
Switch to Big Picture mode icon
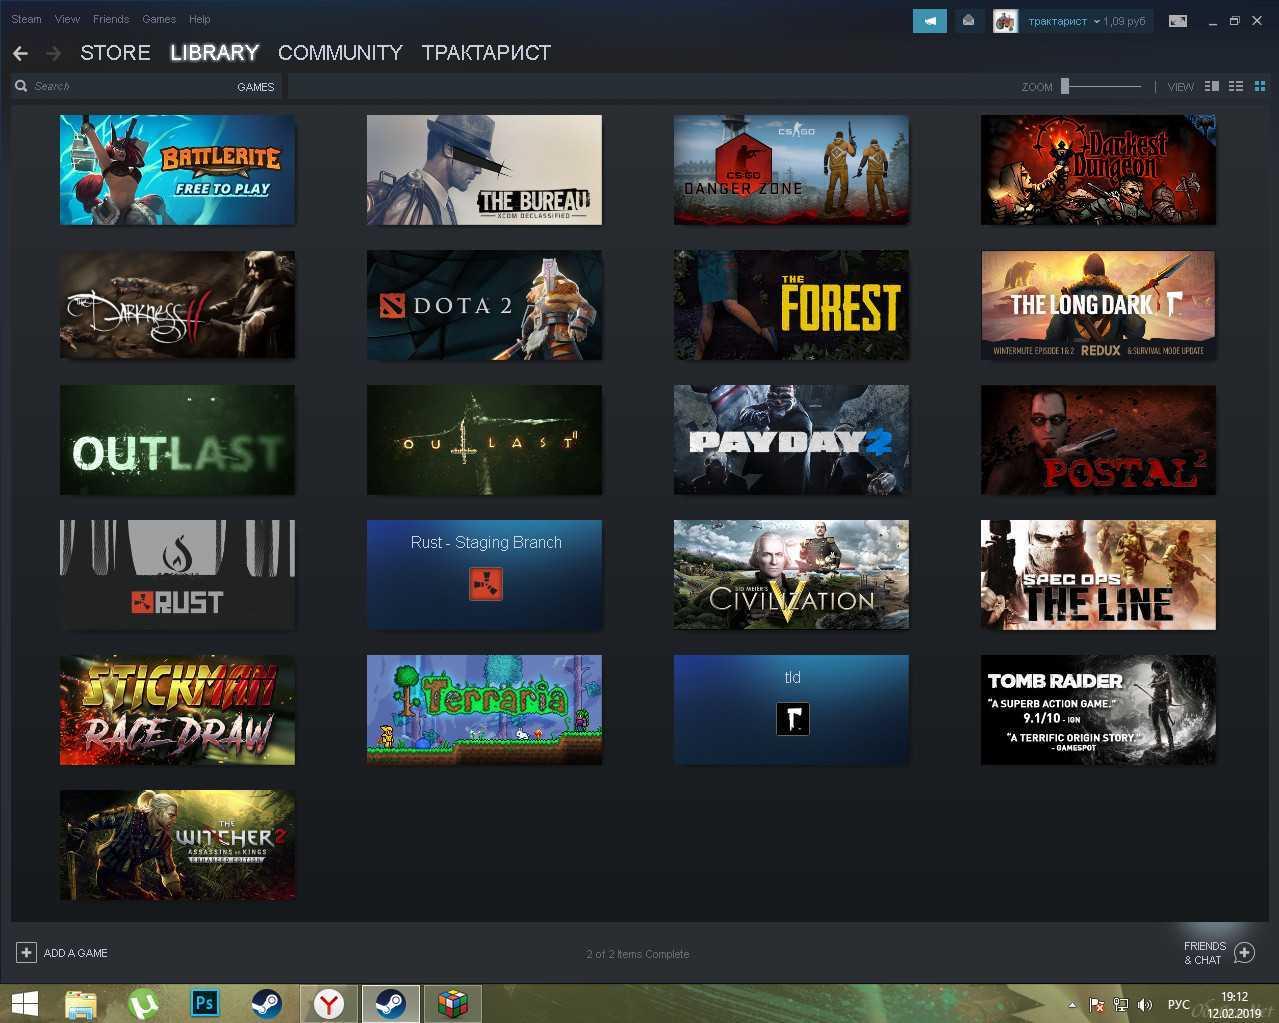click(1178, 20)
